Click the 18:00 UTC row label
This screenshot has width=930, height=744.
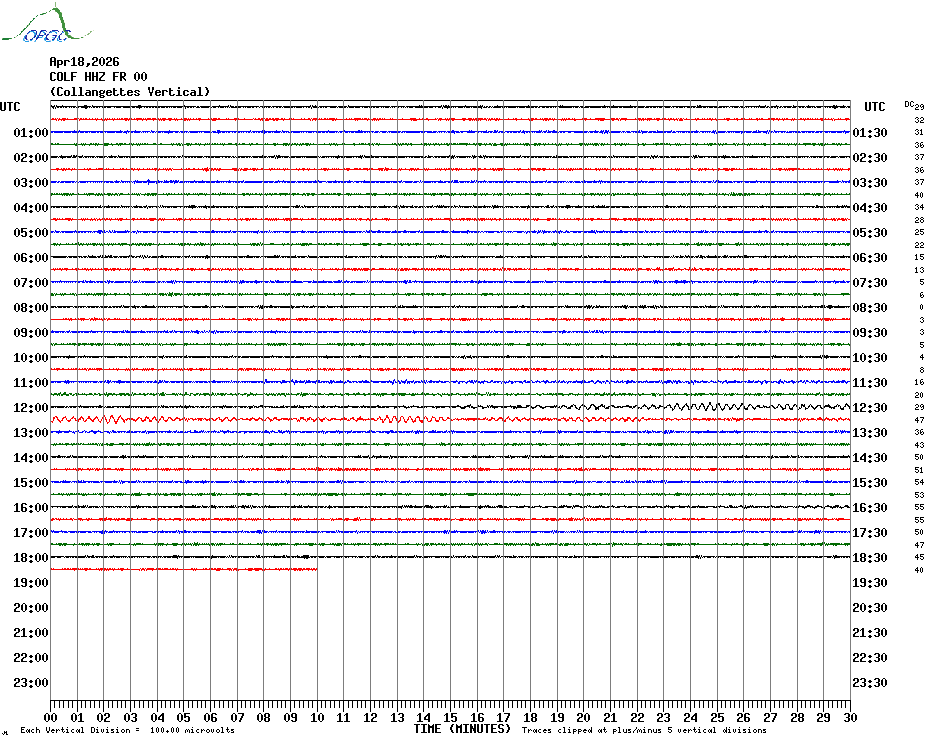[31, 558]
